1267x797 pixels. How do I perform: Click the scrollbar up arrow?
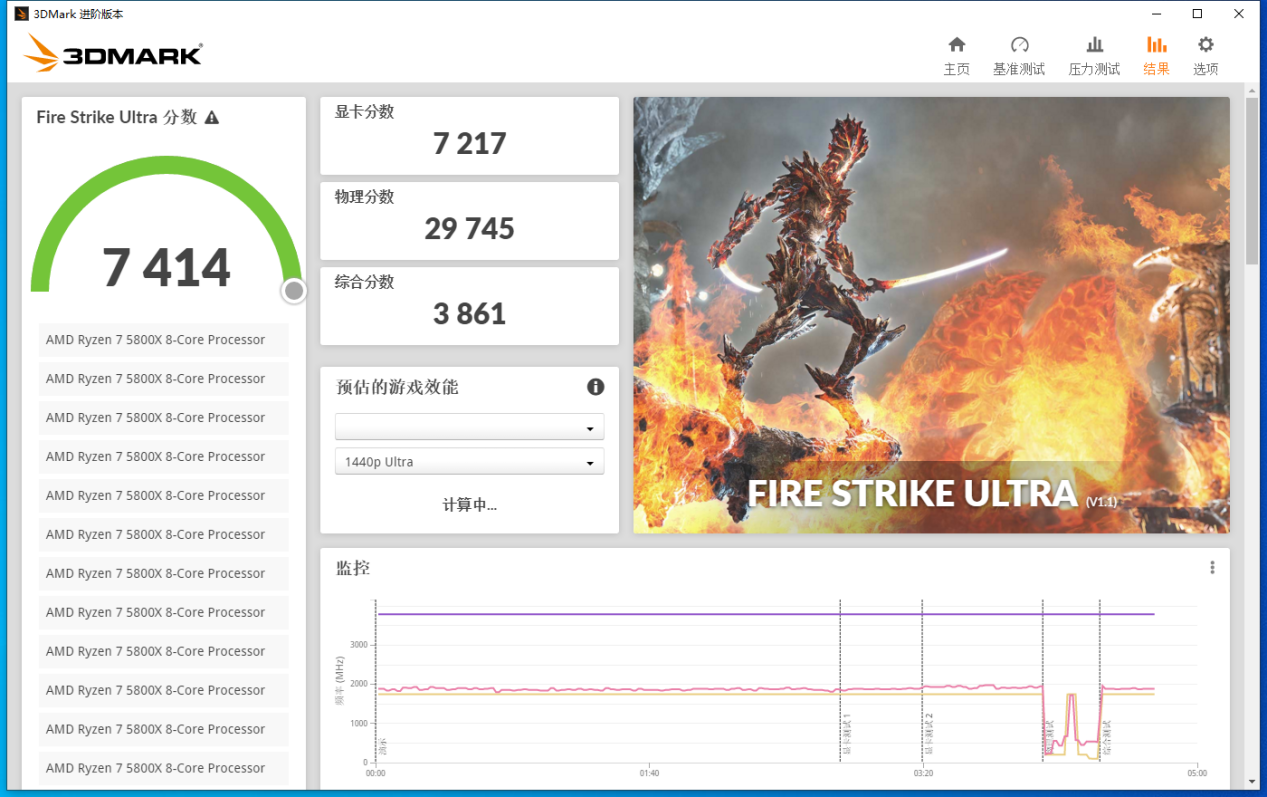coord(1252,91)
